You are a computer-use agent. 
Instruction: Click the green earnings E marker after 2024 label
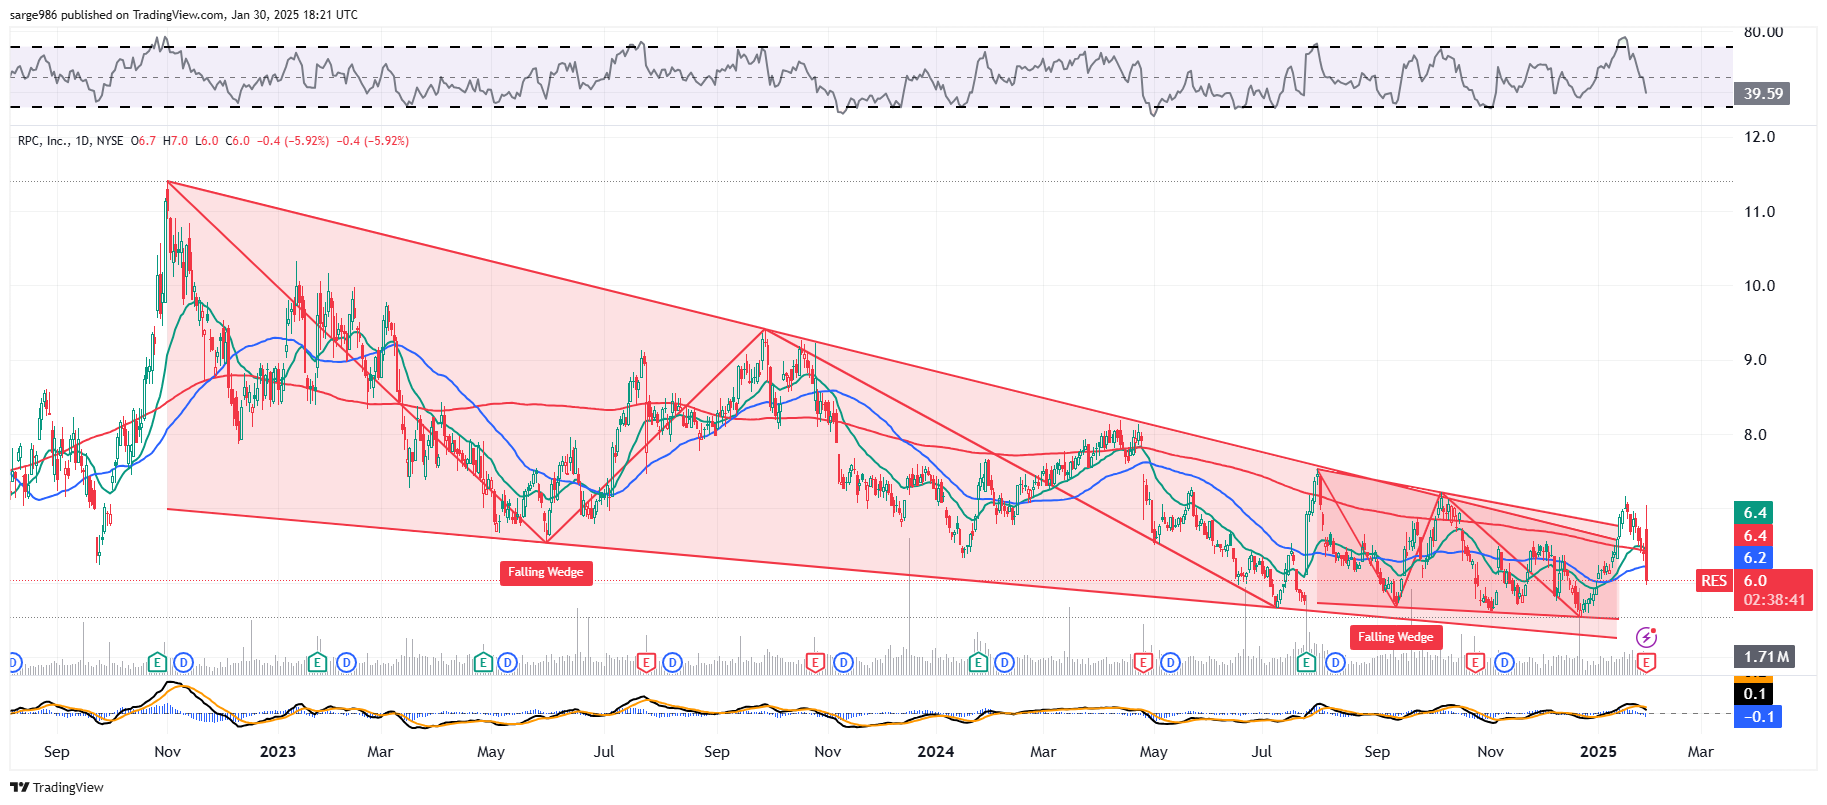978,662
